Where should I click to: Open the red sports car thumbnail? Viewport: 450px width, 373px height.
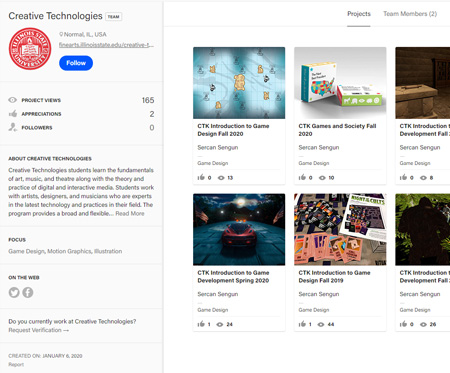coord(239,229)
